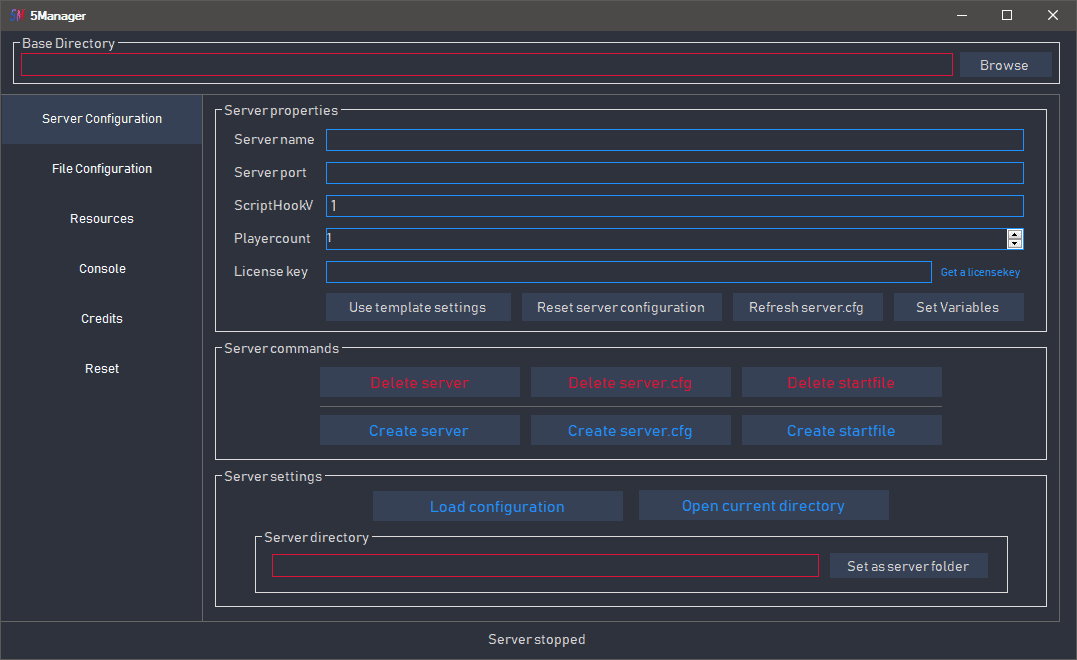Switch to the Resources tab

[x=102, y=219]
